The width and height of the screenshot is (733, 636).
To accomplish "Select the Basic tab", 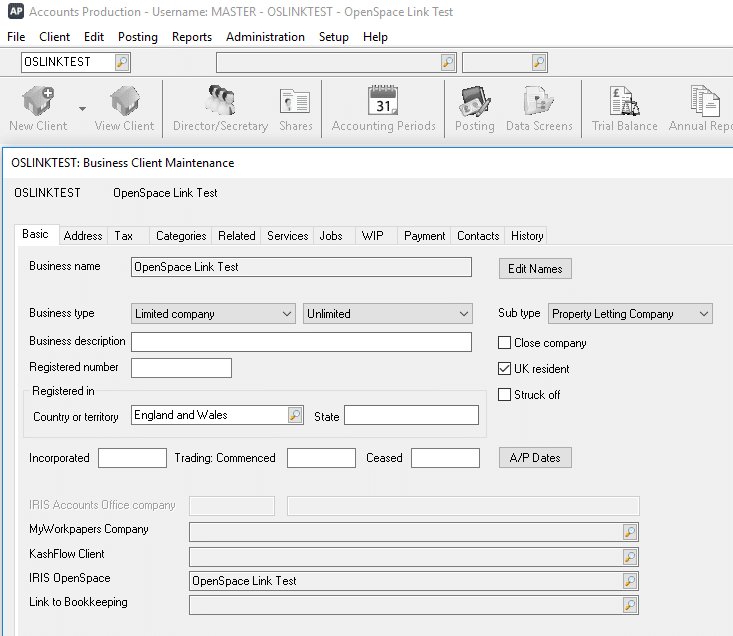I will pos(36,234).
